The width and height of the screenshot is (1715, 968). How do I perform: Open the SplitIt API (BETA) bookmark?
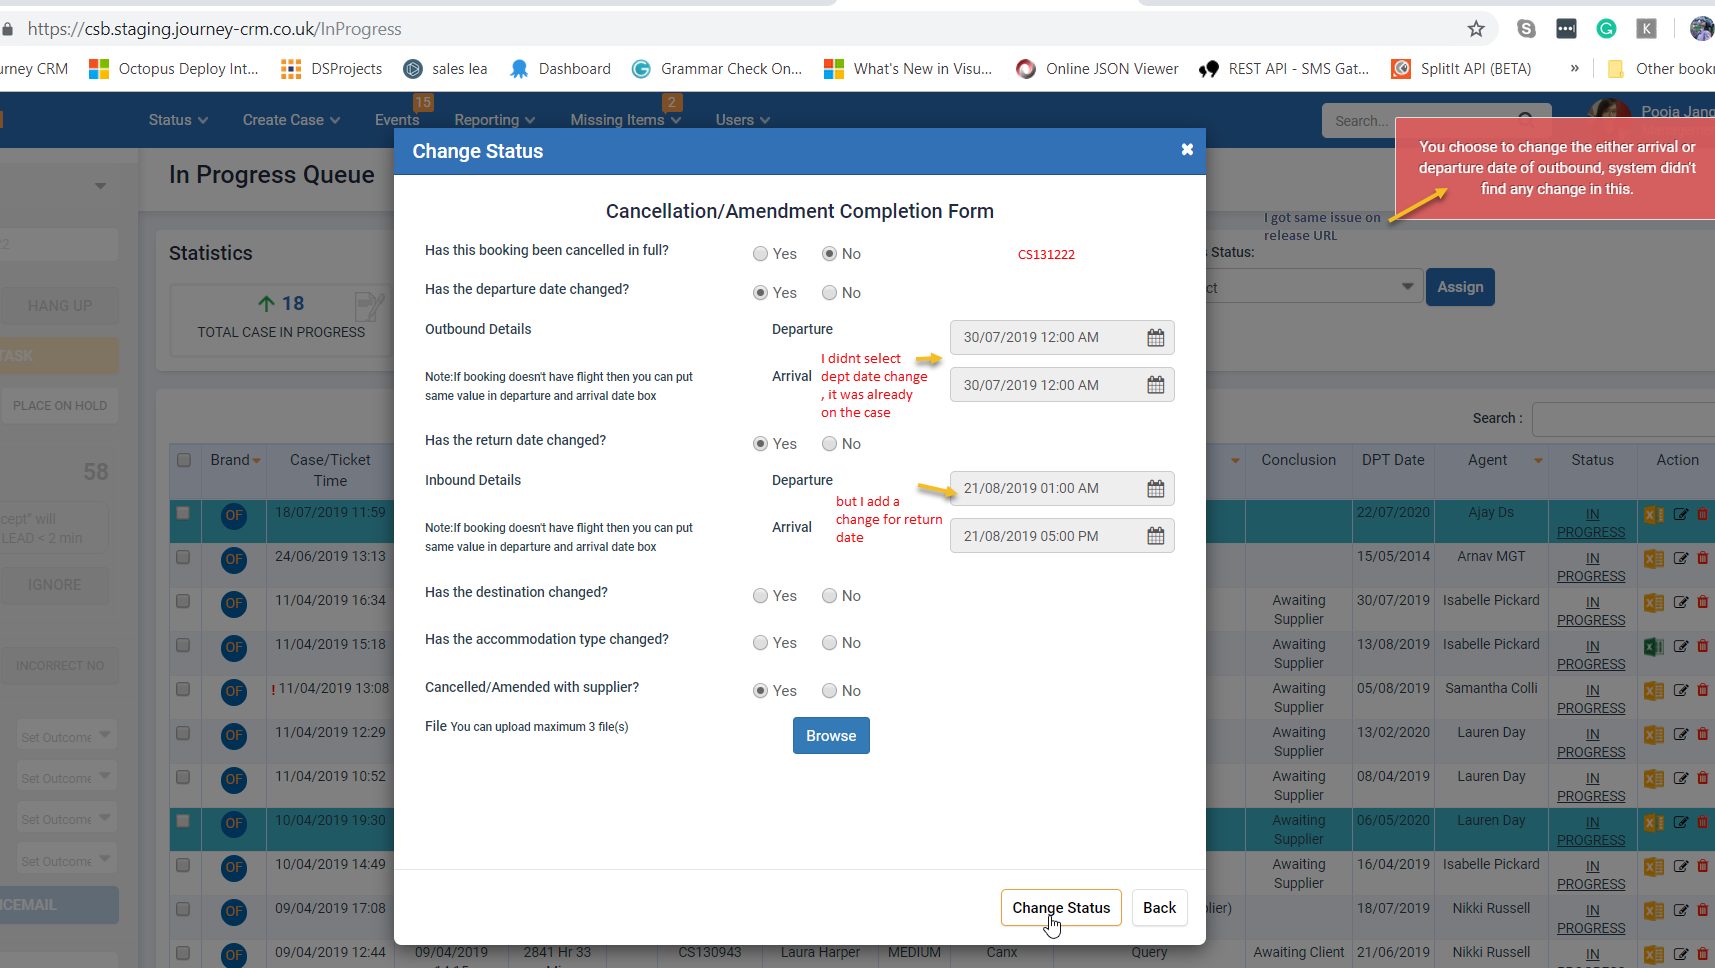coord(1461,69)
